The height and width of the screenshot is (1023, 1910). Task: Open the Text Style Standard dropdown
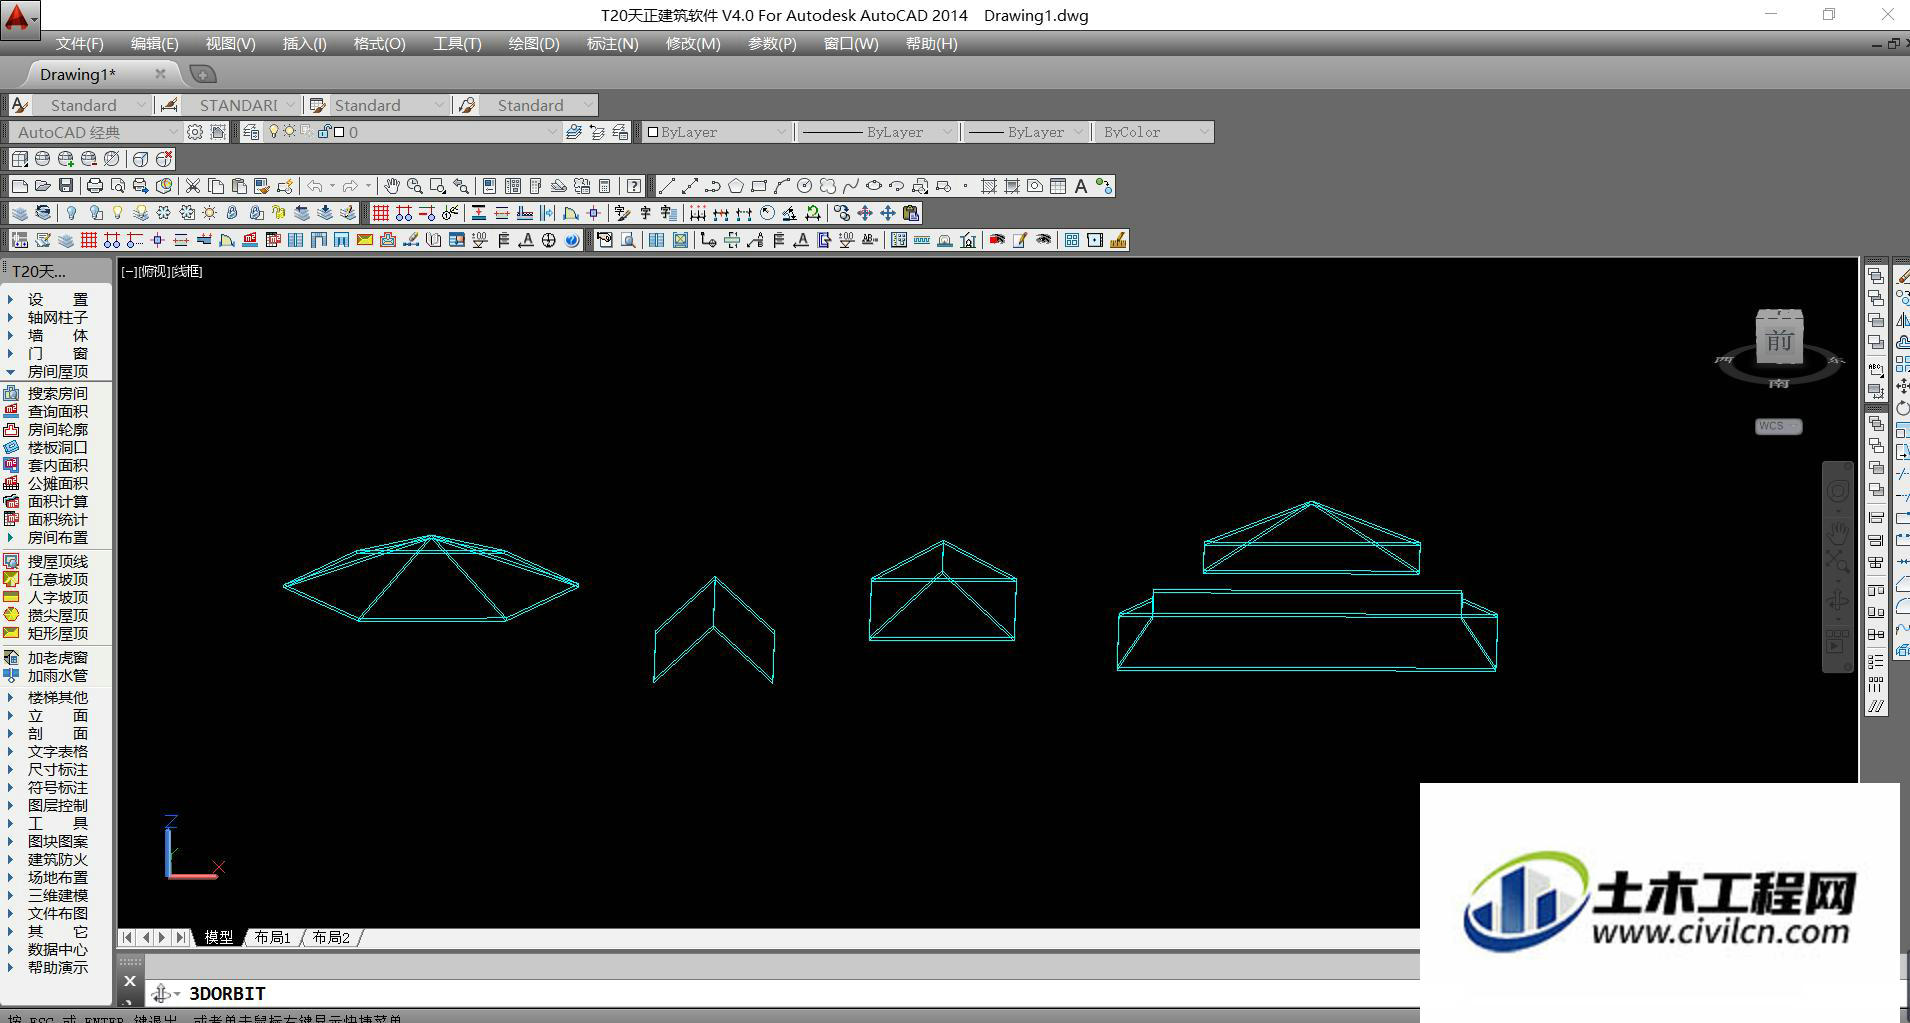[92, 105]
